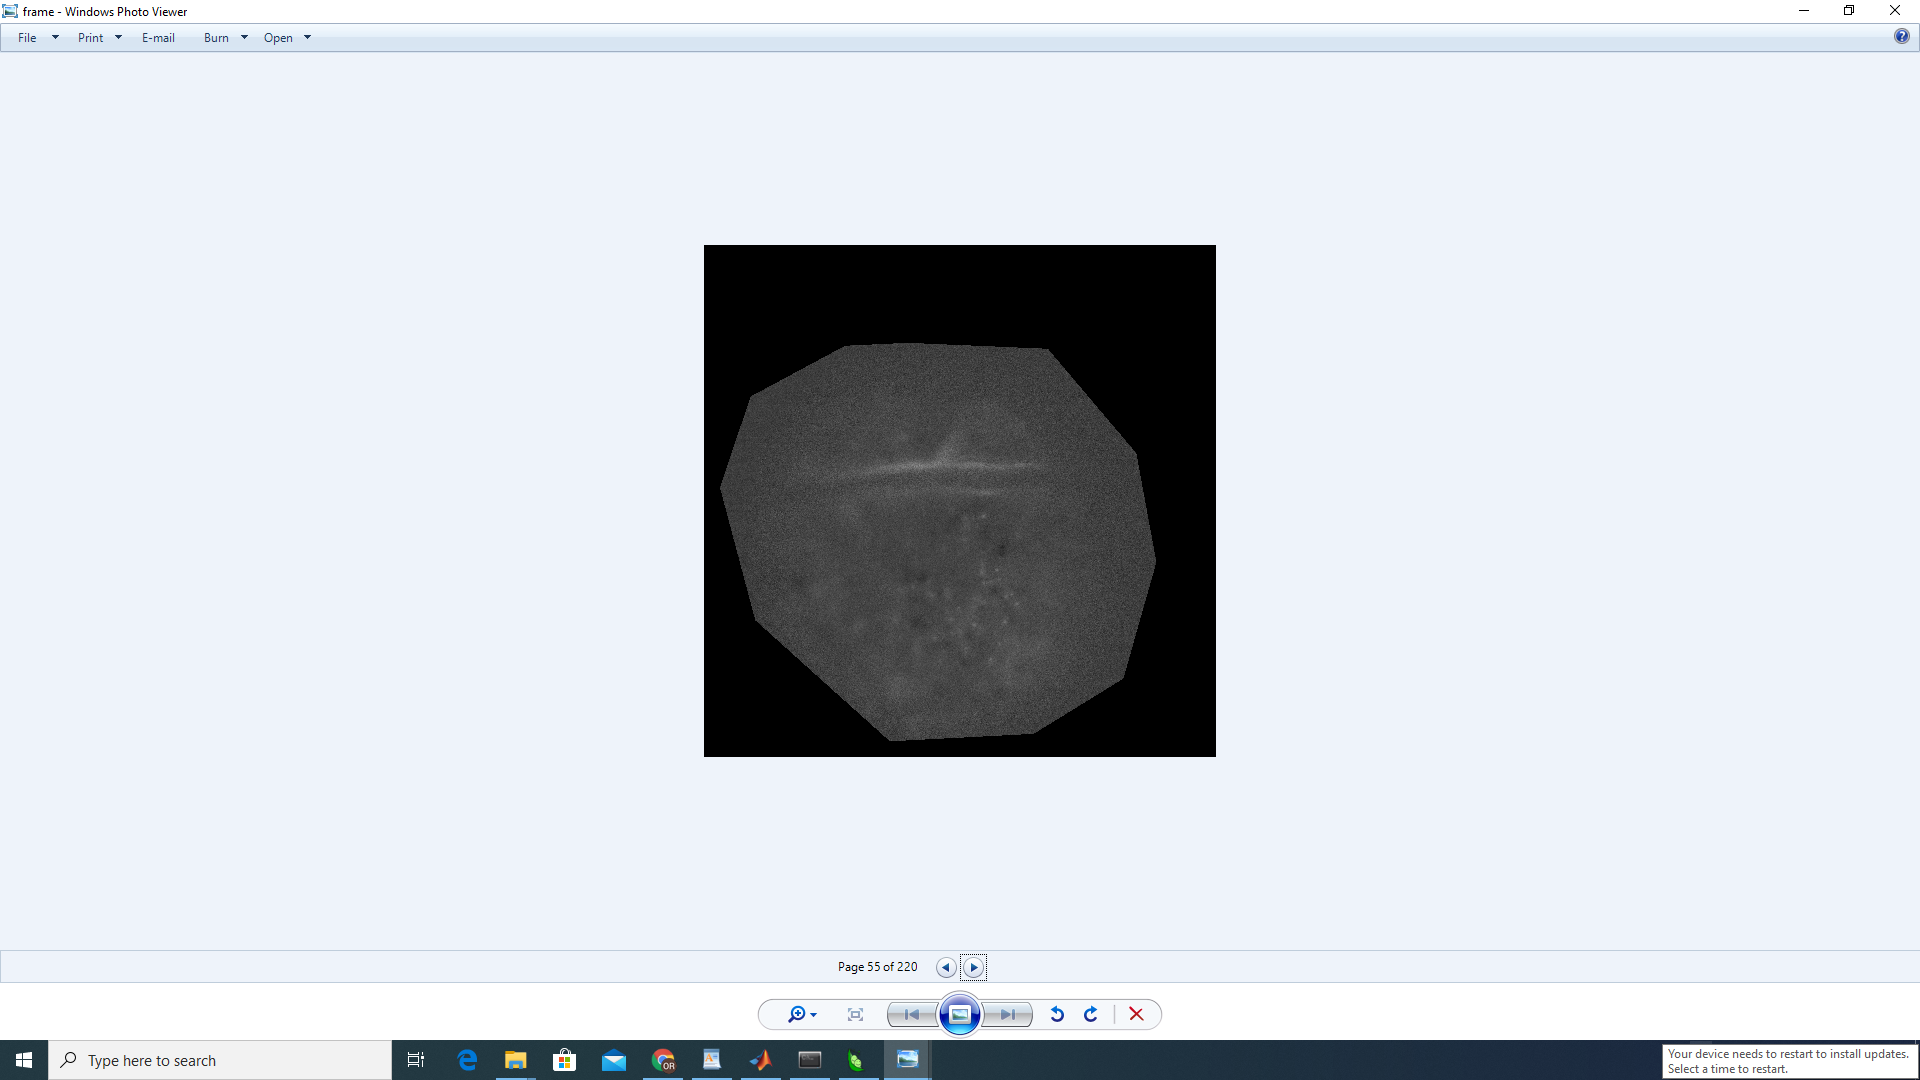Click the E-mail menu item
This screenshot has width=1920, height=1080.
(x=158, y=38)
